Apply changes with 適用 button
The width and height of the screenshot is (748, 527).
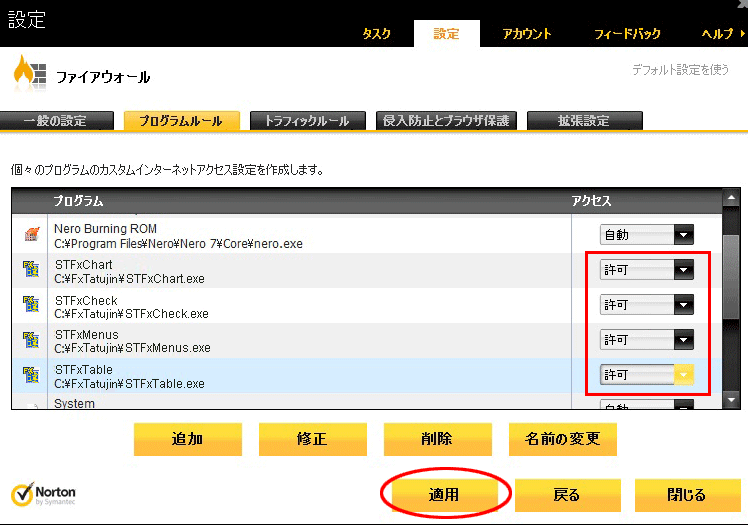click(445, 495)
